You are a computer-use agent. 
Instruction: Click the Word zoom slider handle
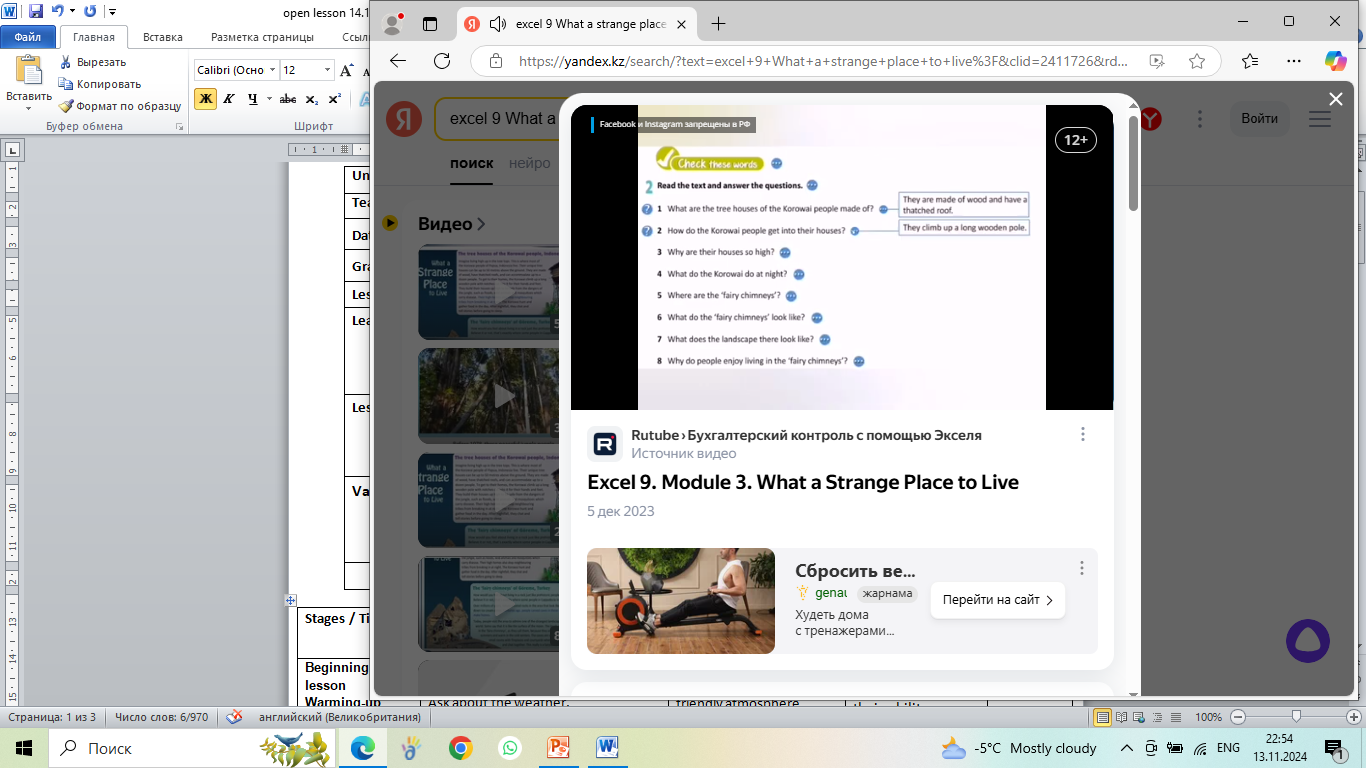click(x=1296, y=717)
